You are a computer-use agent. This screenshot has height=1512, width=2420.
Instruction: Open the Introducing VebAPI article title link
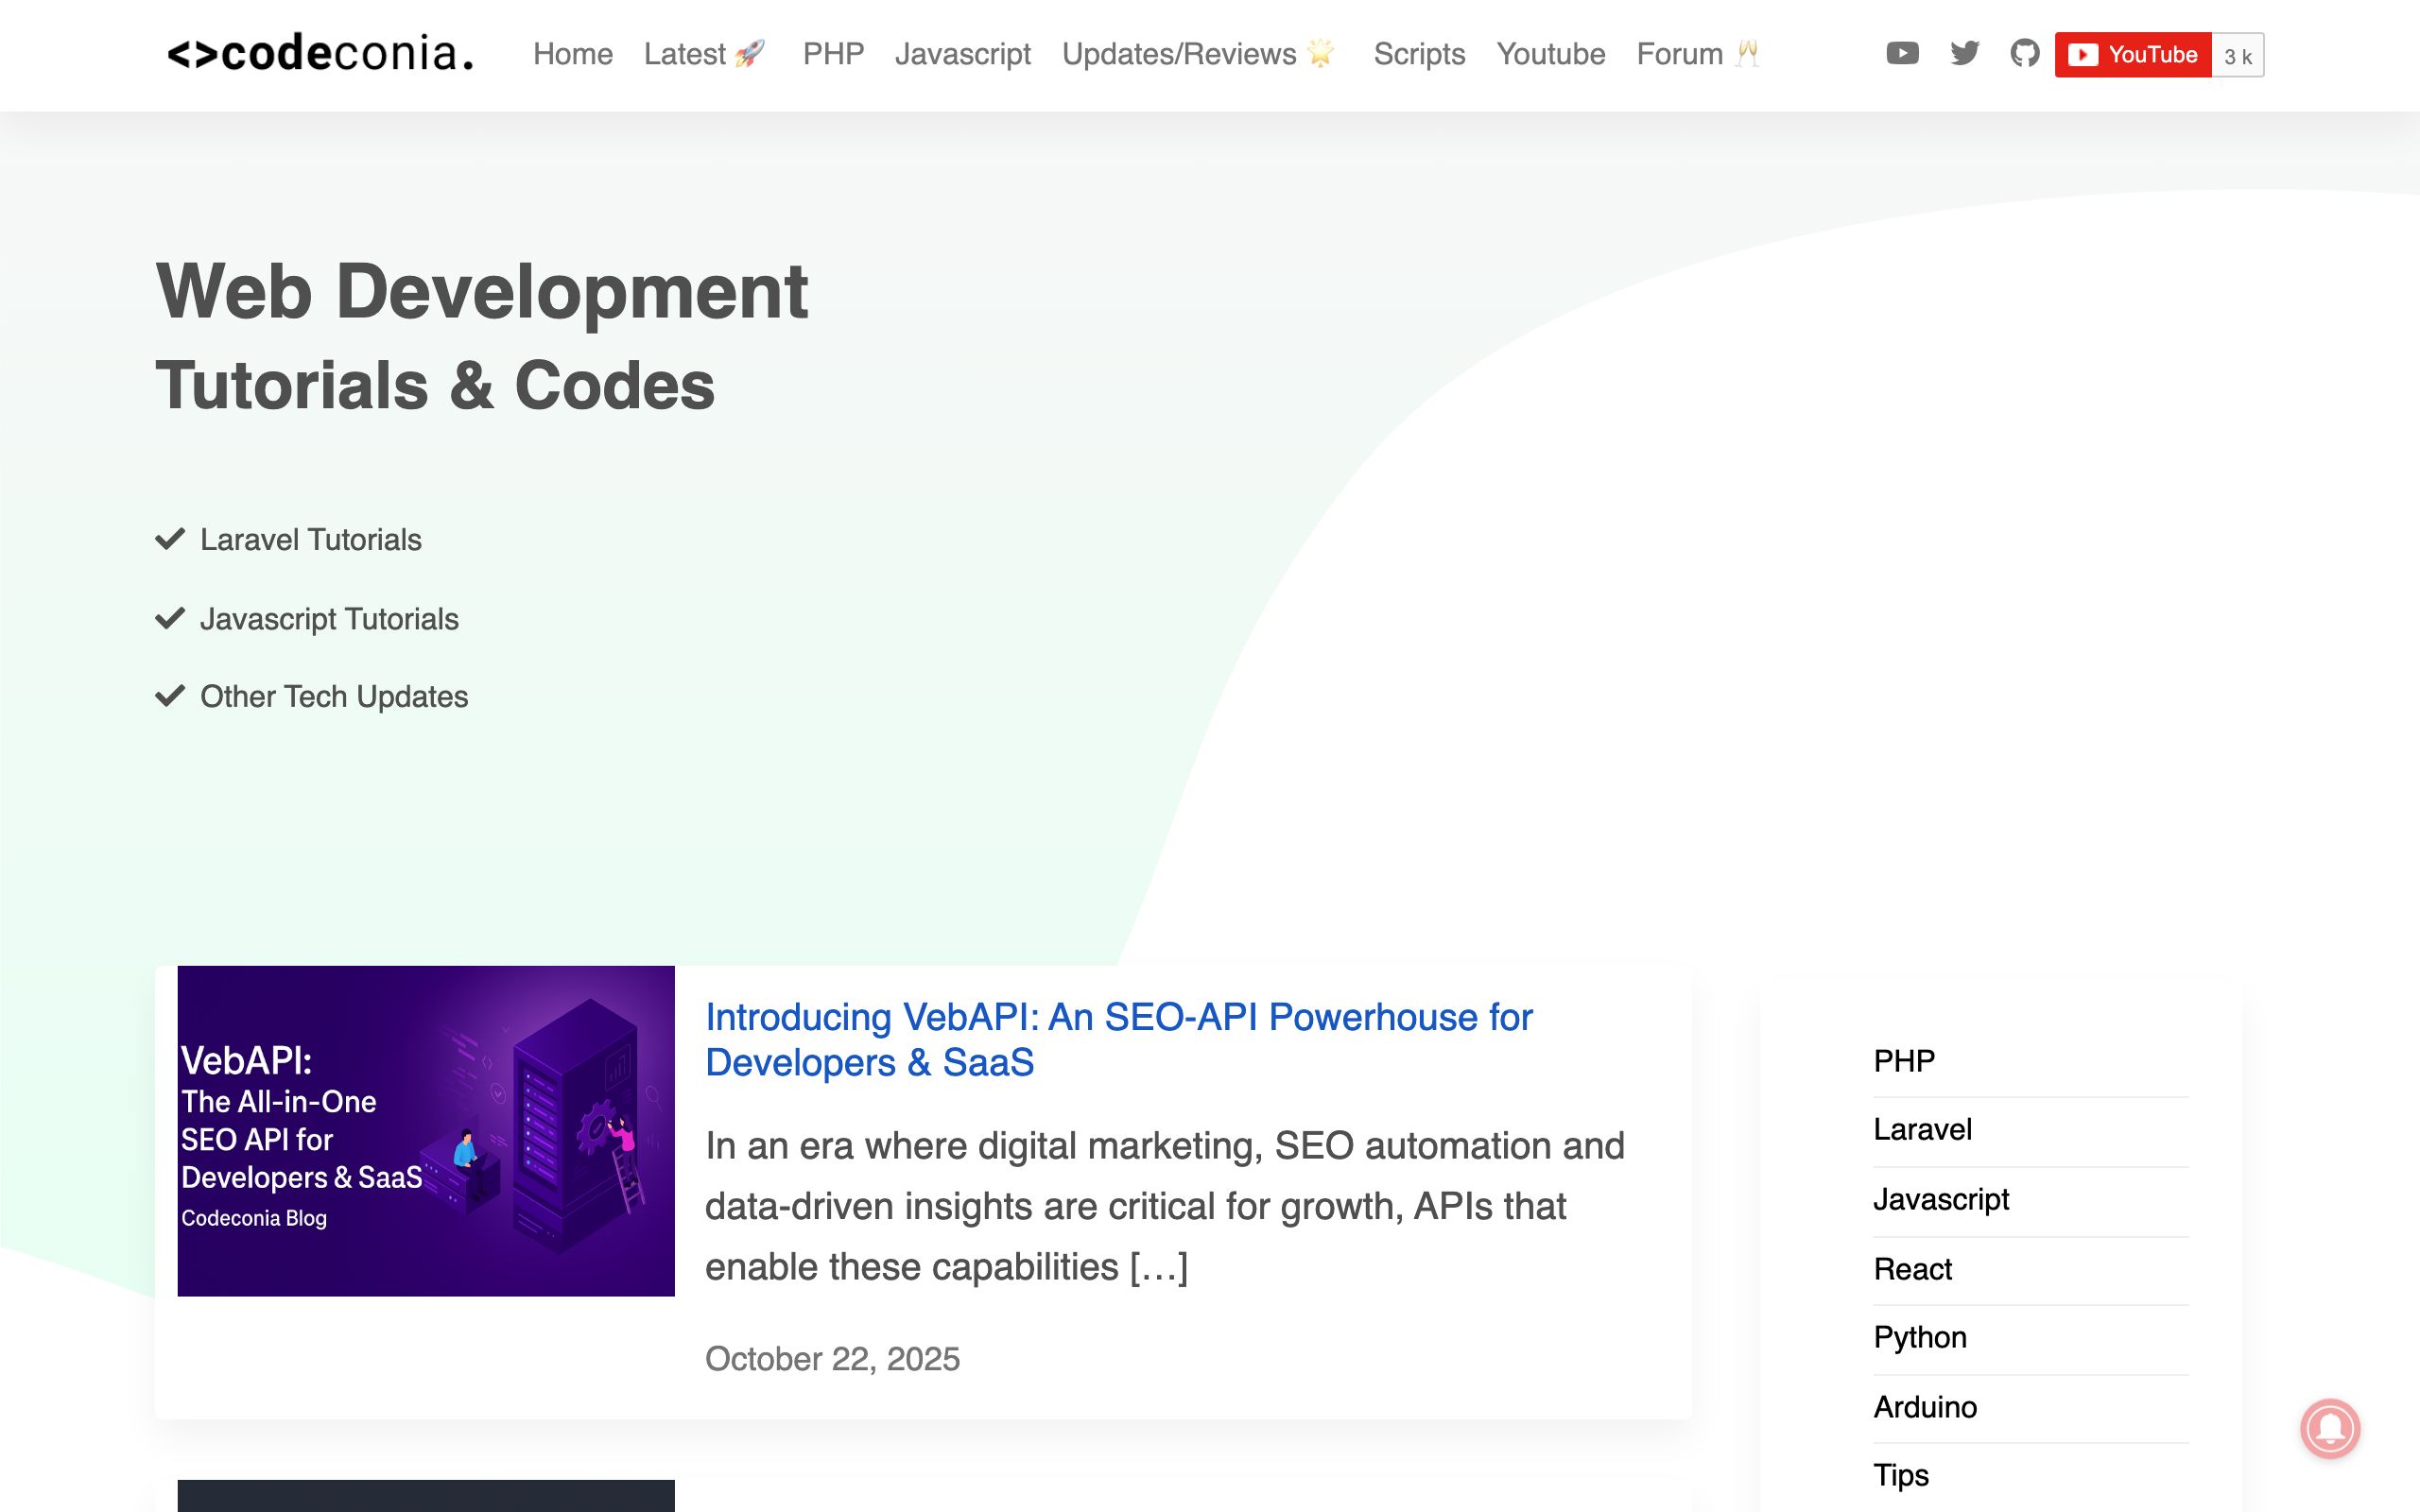coord(1118,1040)
